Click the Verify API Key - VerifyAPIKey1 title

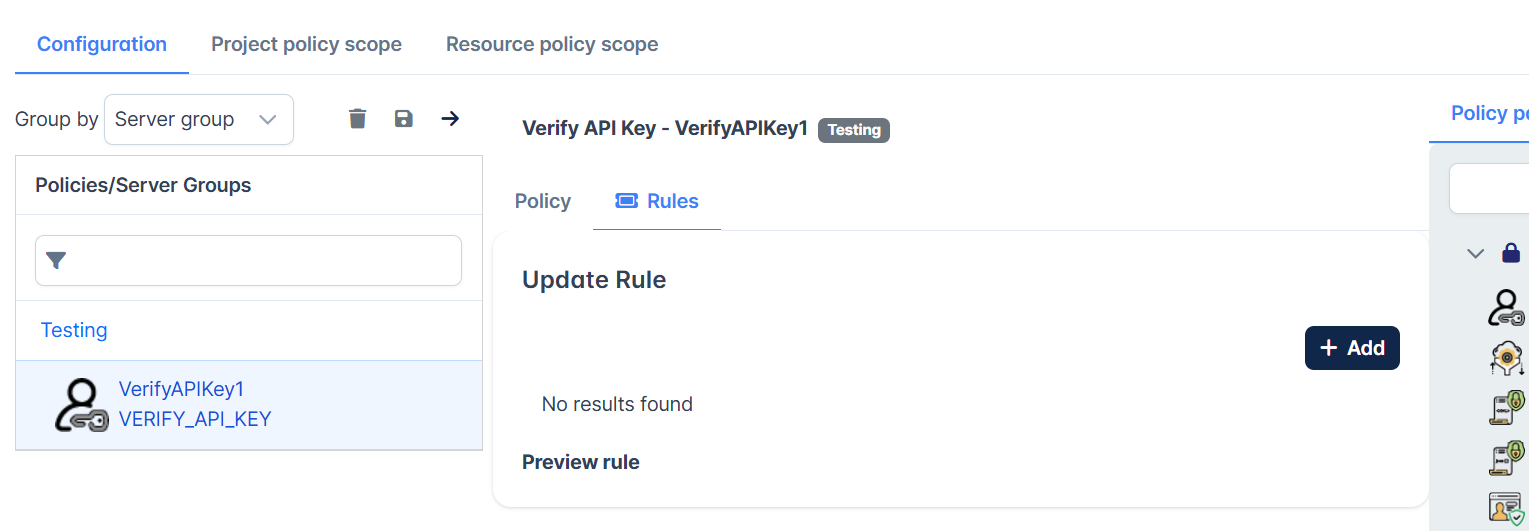(x=665, y=128)
